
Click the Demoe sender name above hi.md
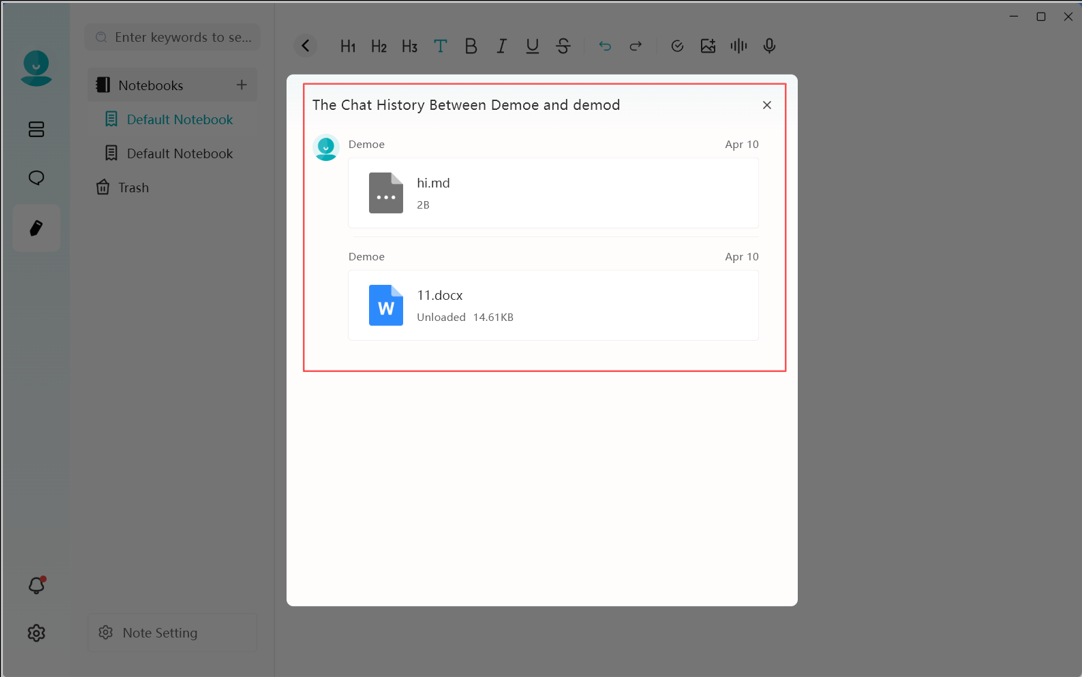pyautogui.click(x=366, y=144)
